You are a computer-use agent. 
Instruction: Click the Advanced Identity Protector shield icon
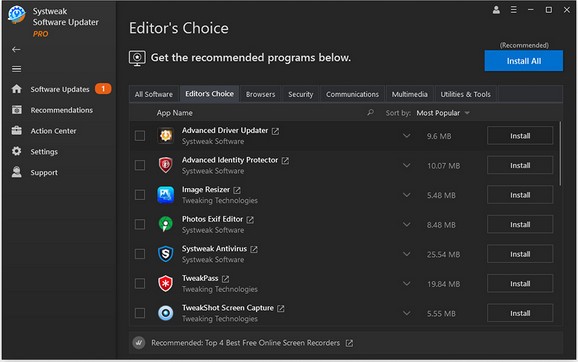click(x=166, y=165)
